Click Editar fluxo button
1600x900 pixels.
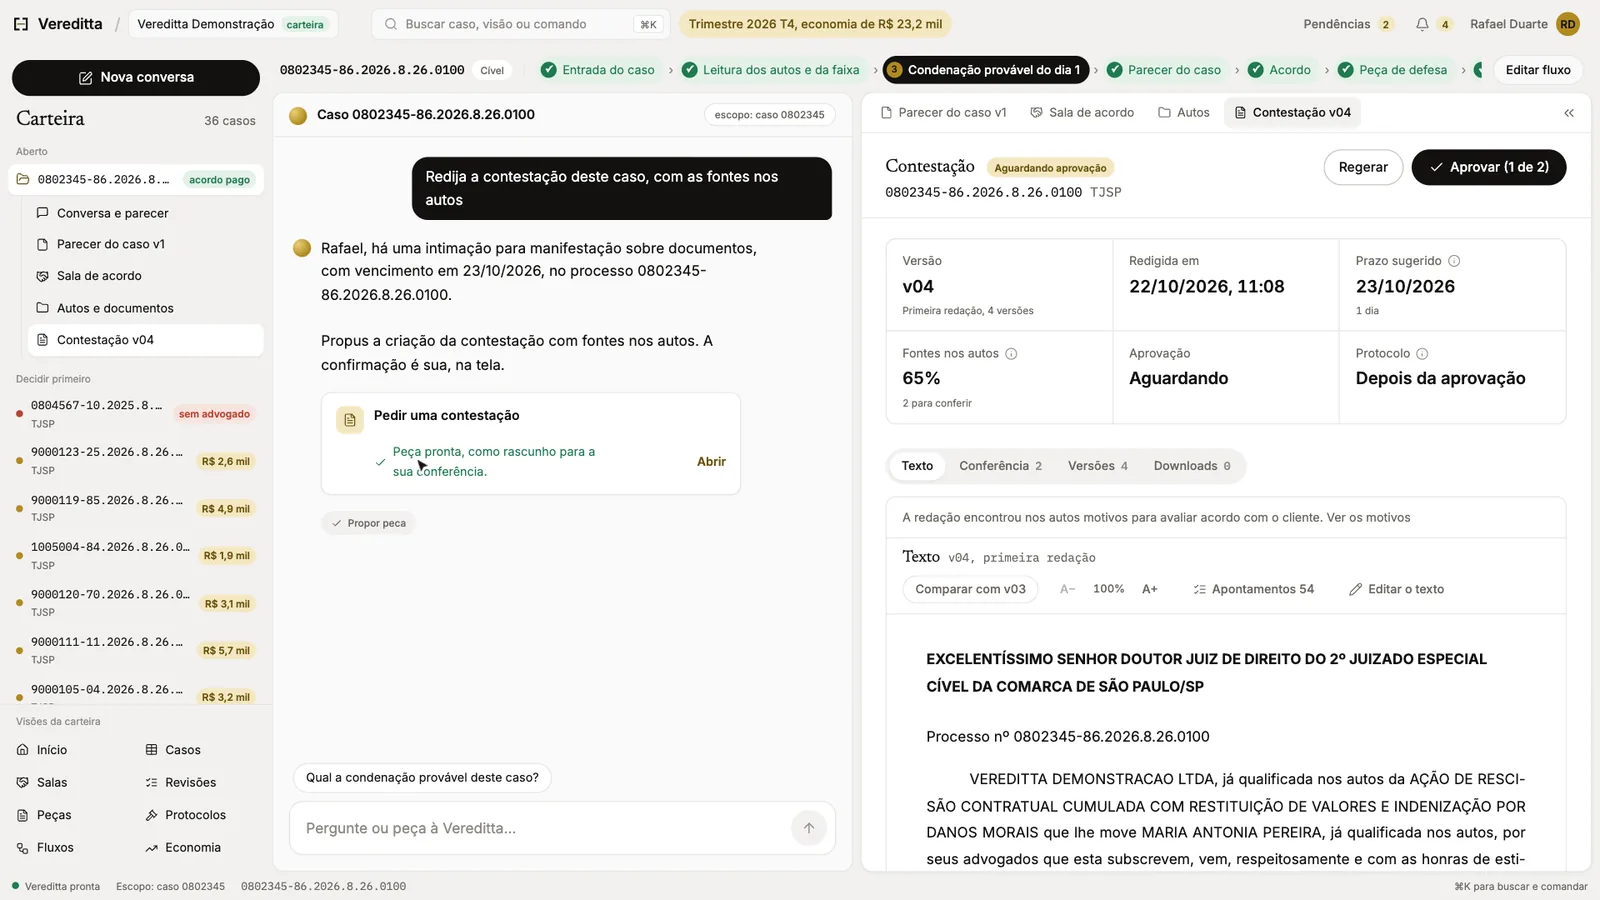1538,70
